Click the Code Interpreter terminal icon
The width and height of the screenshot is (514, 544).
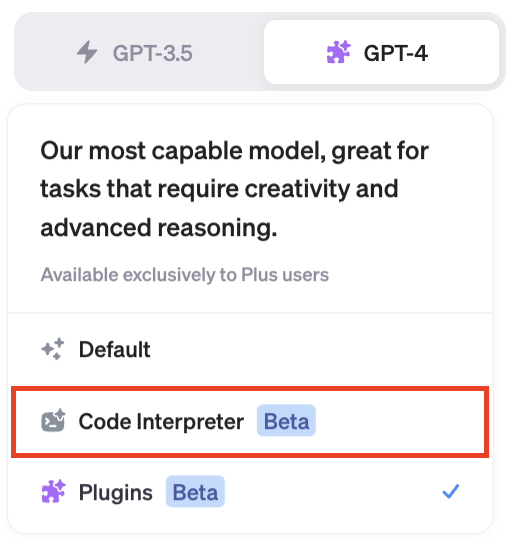coord(53,420)
